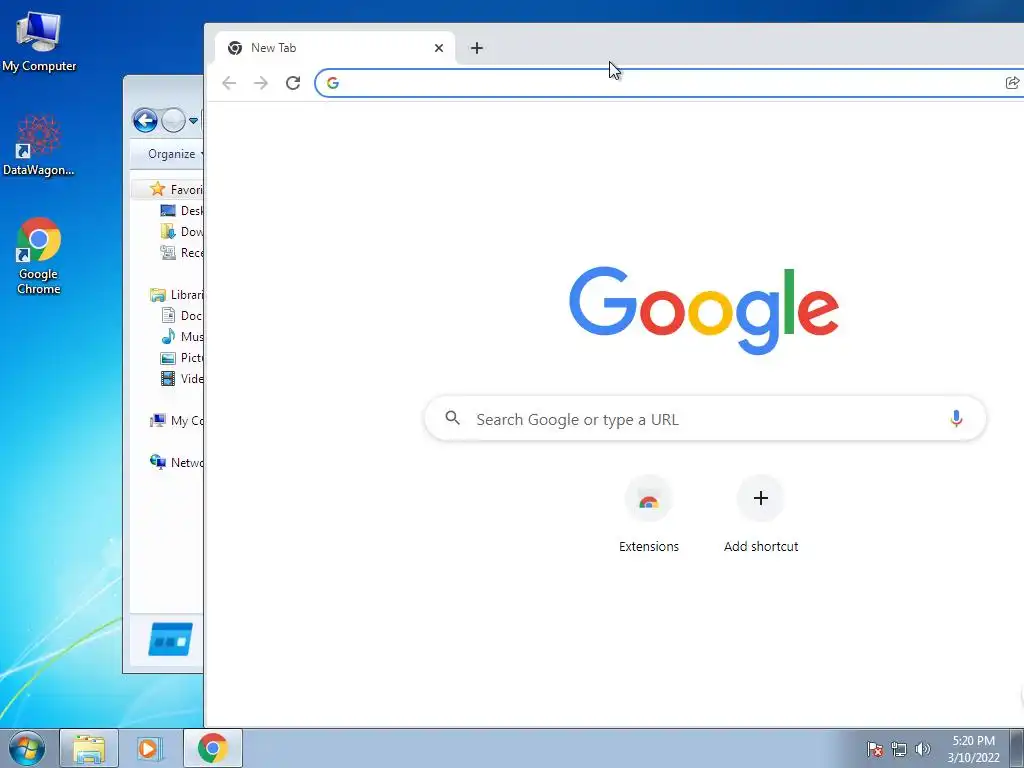
Task: Start voice search with the microphone icon
Action: pos(955,419)
